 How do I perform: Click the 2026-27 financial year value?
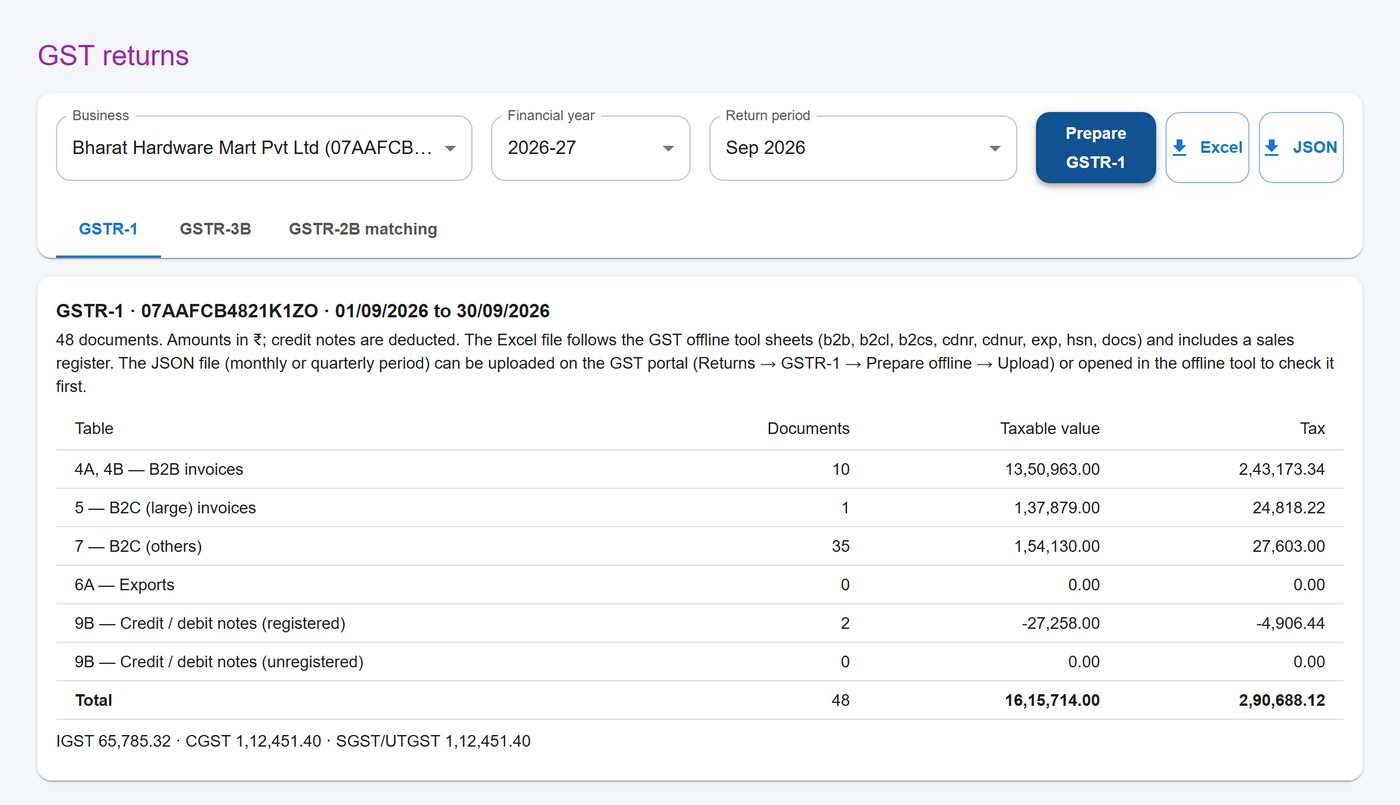click(542, 148)
